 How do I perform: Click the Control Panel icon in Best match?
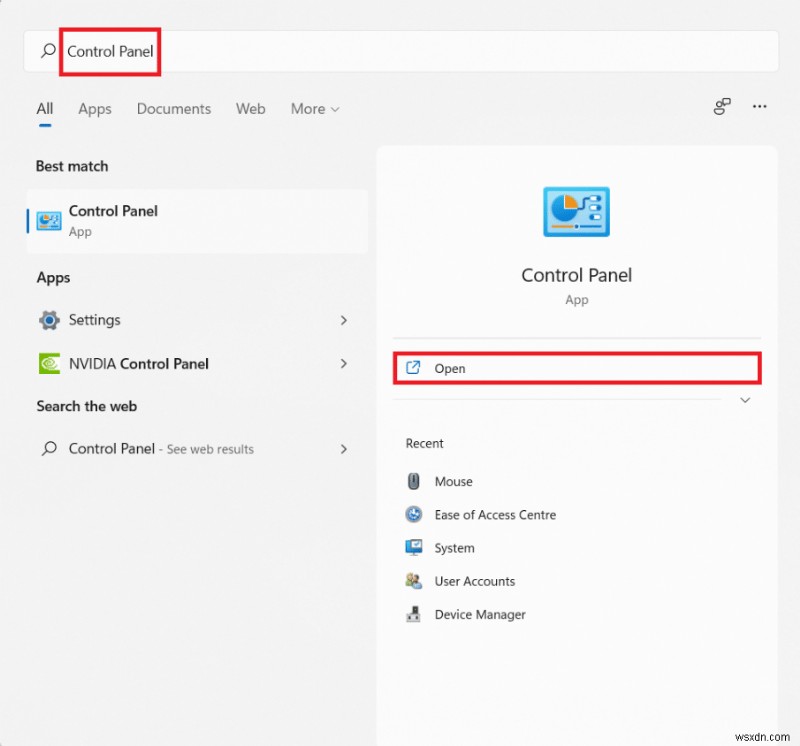pyautogui.click(x=48, y=221)
